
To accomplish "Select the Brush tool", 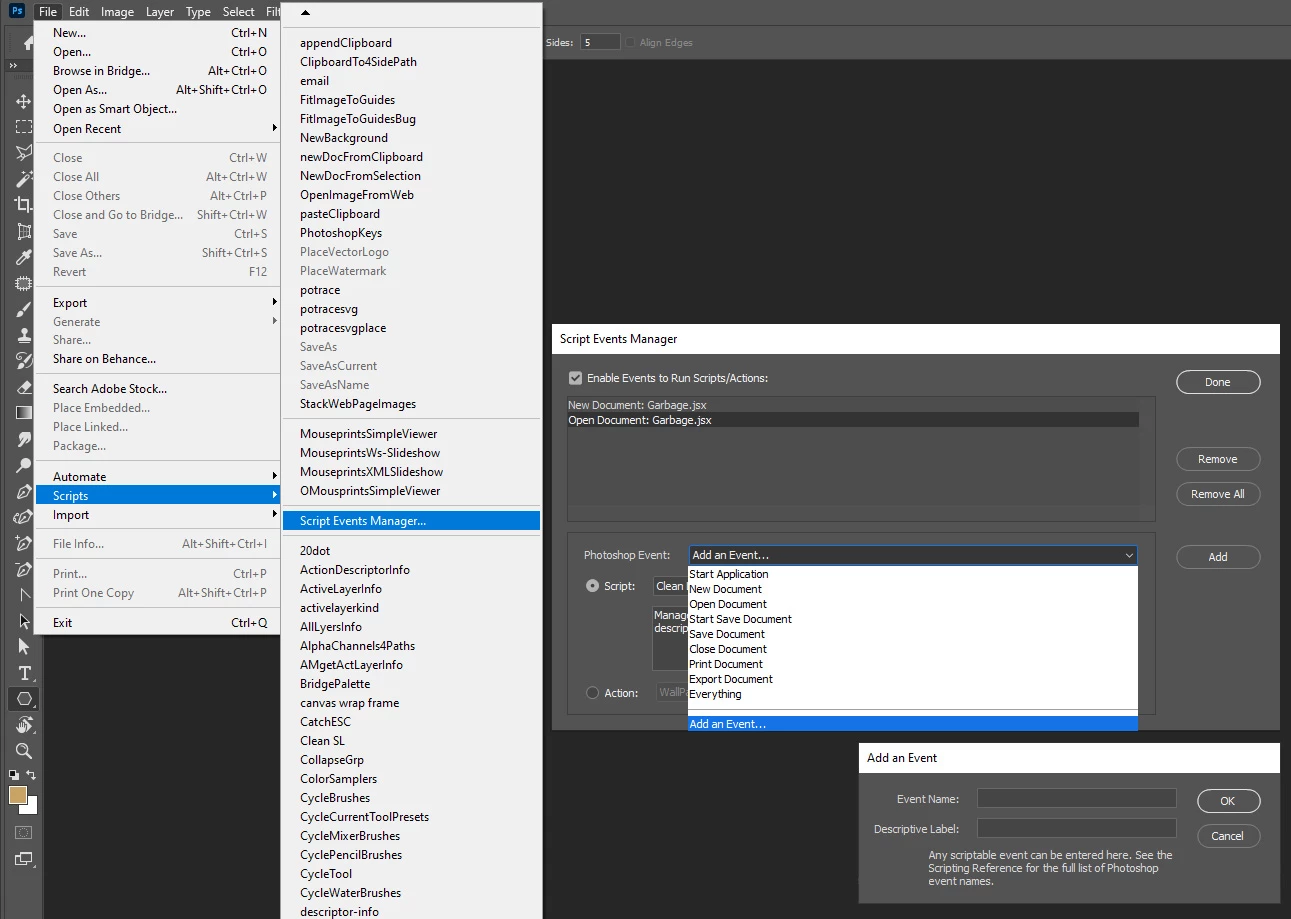I will pos(23,310).
